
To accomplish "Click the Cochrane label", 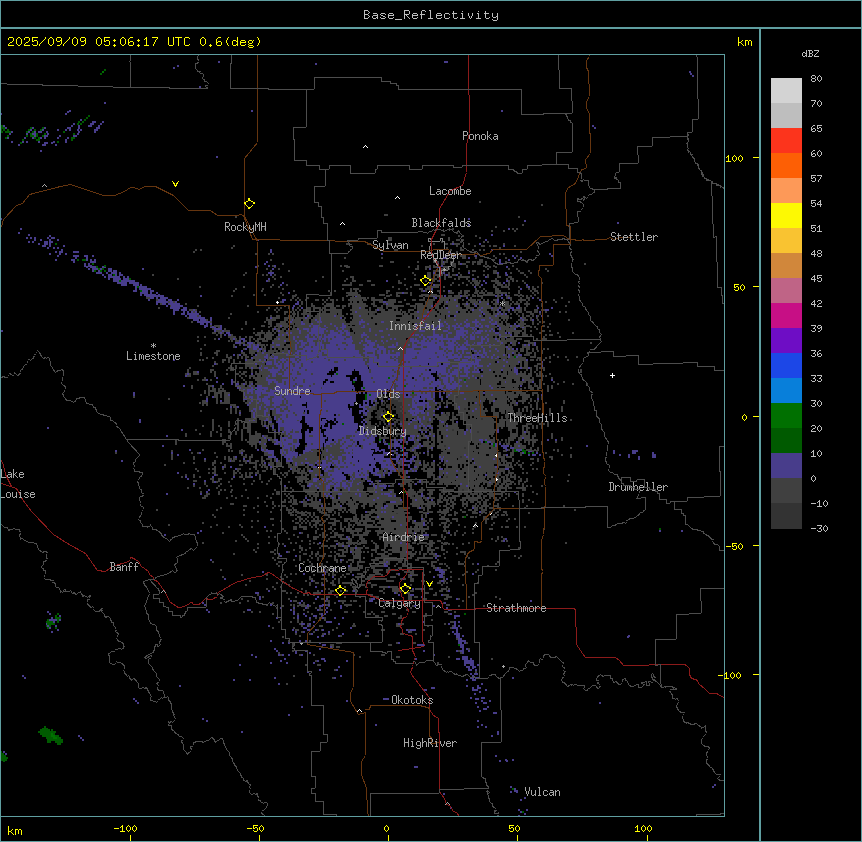I will coord(322,568).
